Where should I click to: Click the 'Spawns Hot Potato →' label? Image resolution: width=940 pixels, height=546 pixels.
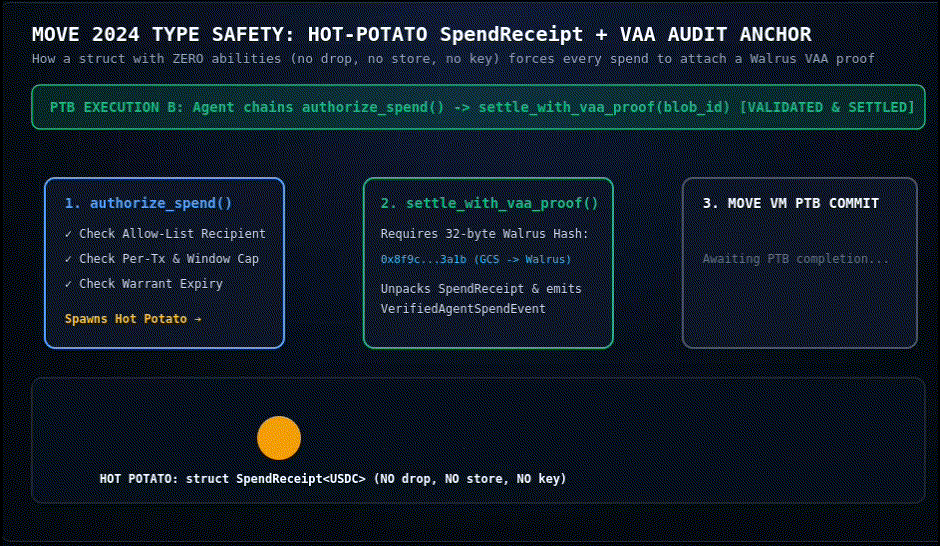pyautogui.click(x=133, y=319)
